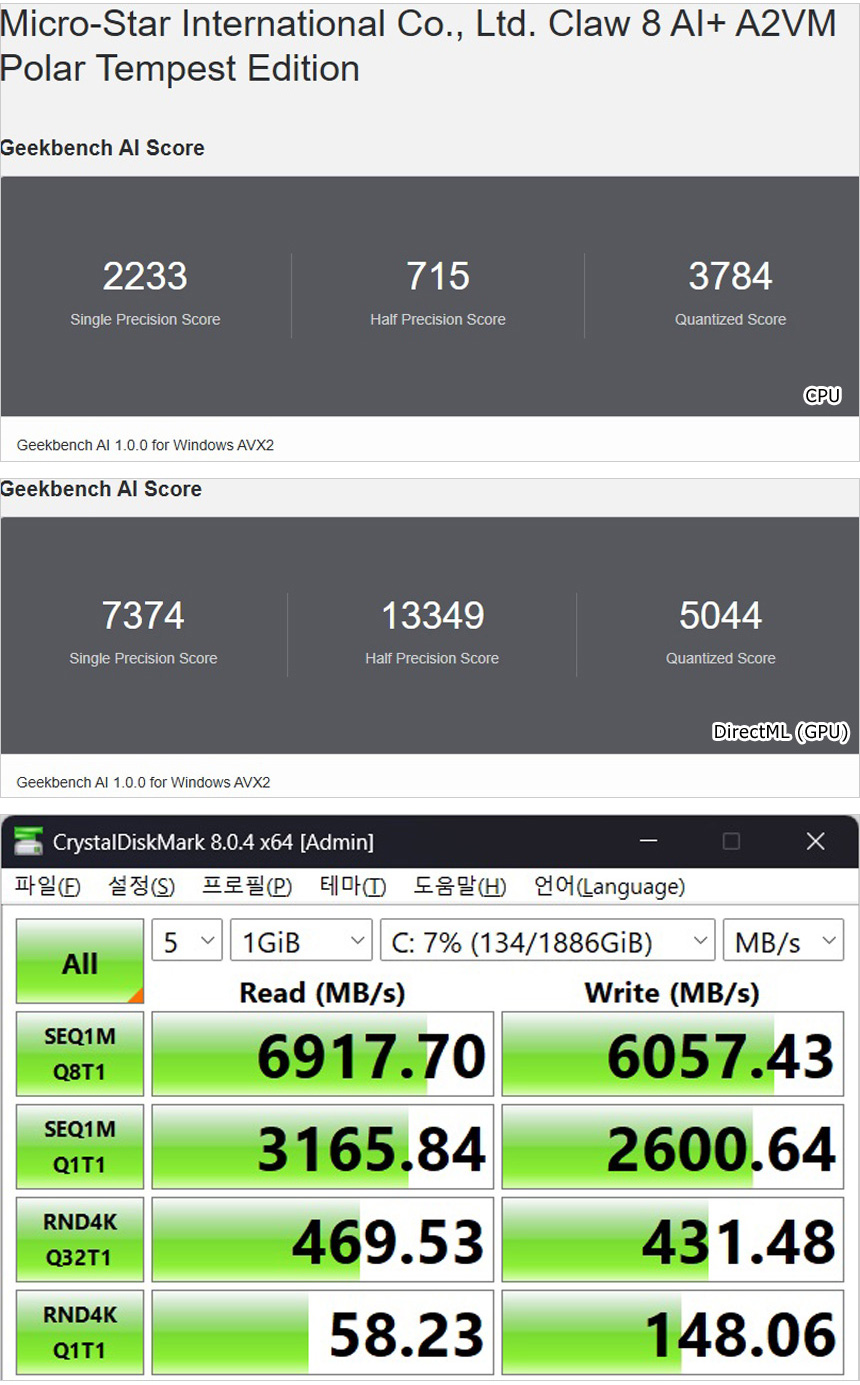The image size is (860, 1385).
Task: Open the test count dropdown showing 5
Action: (x=186, y=942)
